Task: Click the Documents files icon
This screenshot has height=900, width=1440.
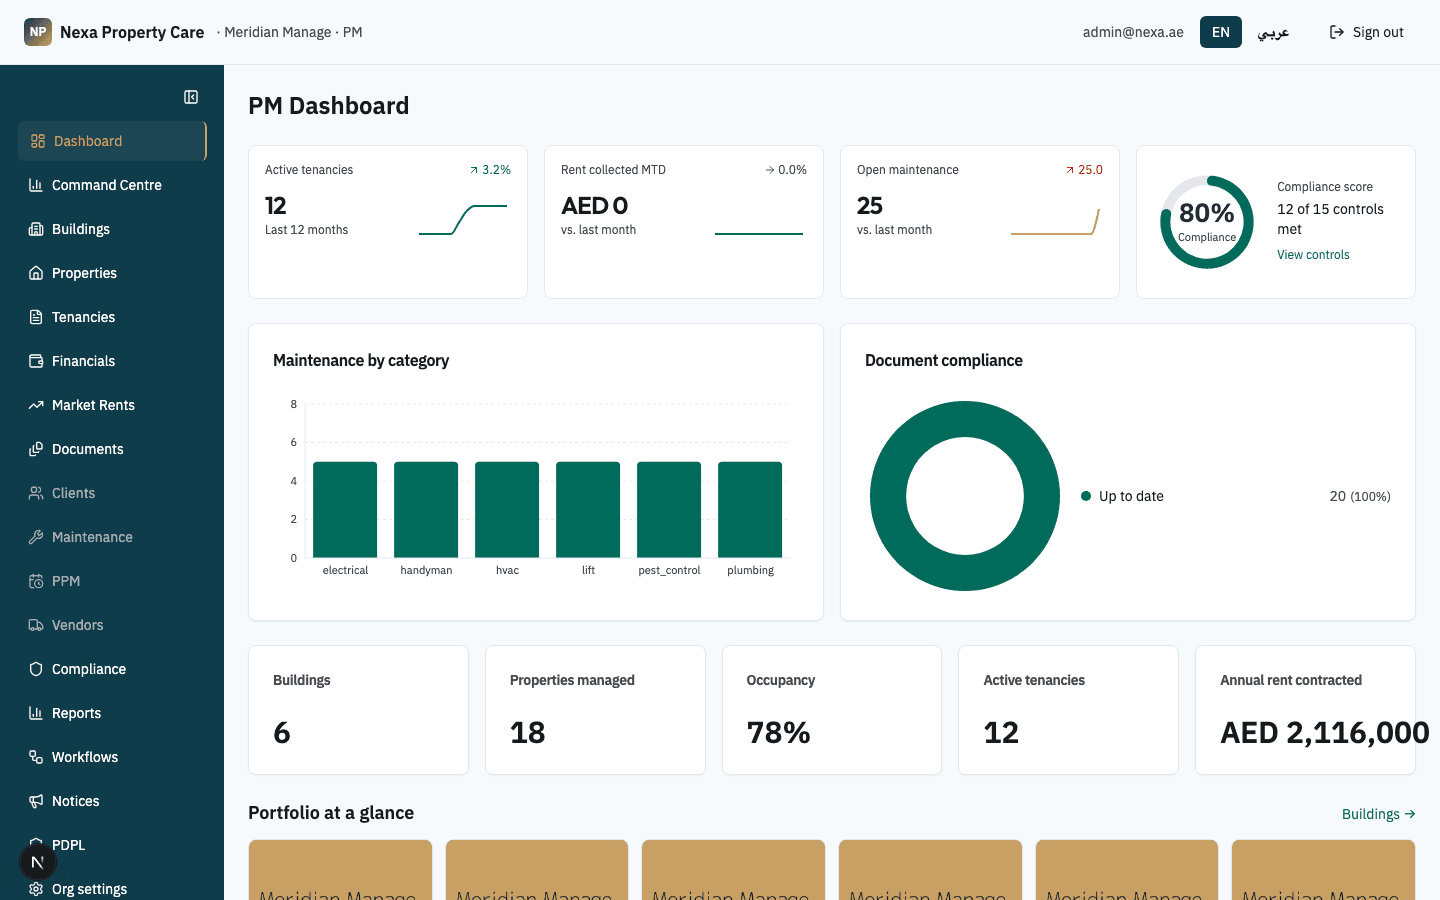Action: pos(36,449)
